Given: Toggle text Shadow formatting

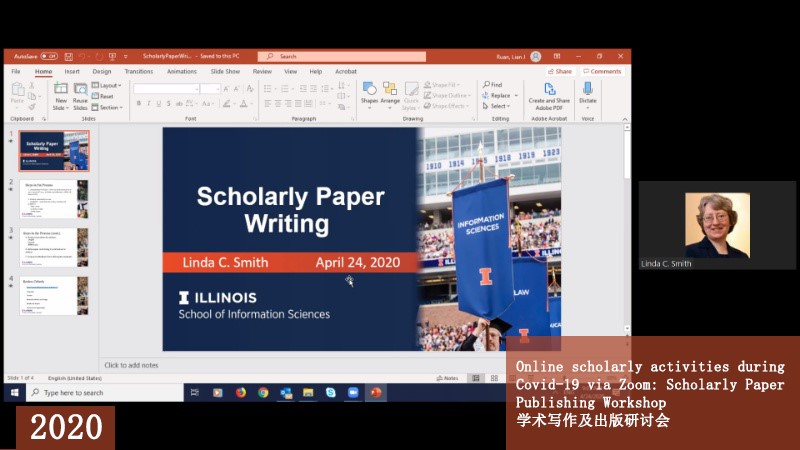Looking at the screenshot, I should click(168, 104).
